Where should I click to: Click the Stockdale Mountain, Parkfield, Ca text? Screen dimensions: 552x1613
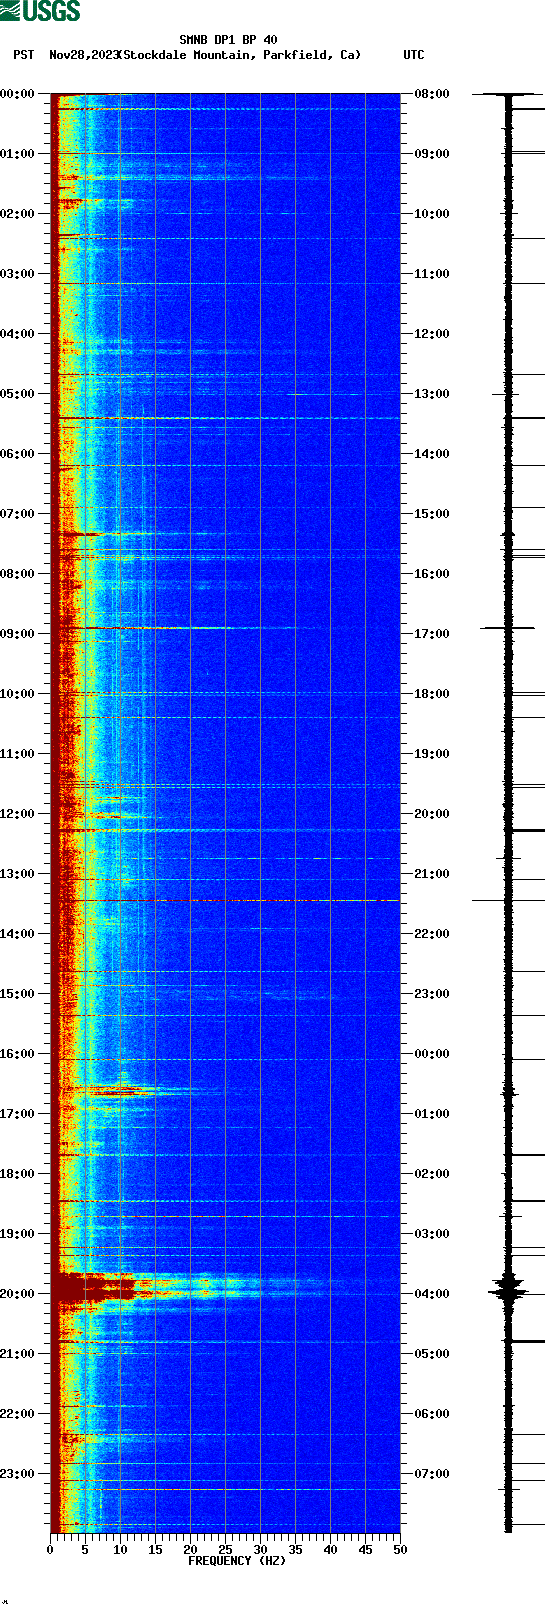240,55
